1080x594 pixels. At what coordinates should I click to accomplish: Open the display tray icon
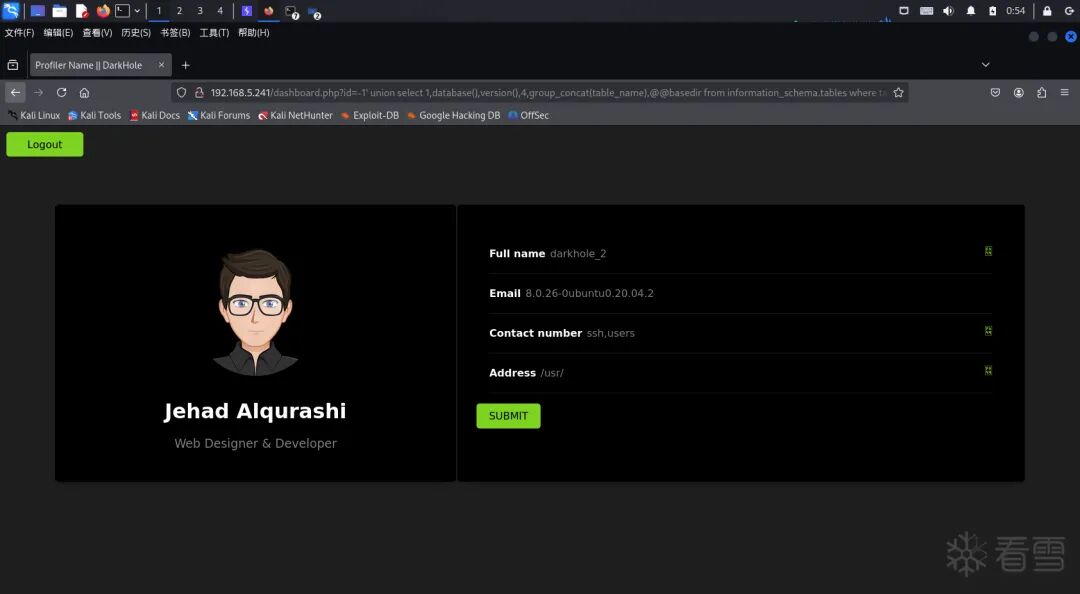point(904,11)
